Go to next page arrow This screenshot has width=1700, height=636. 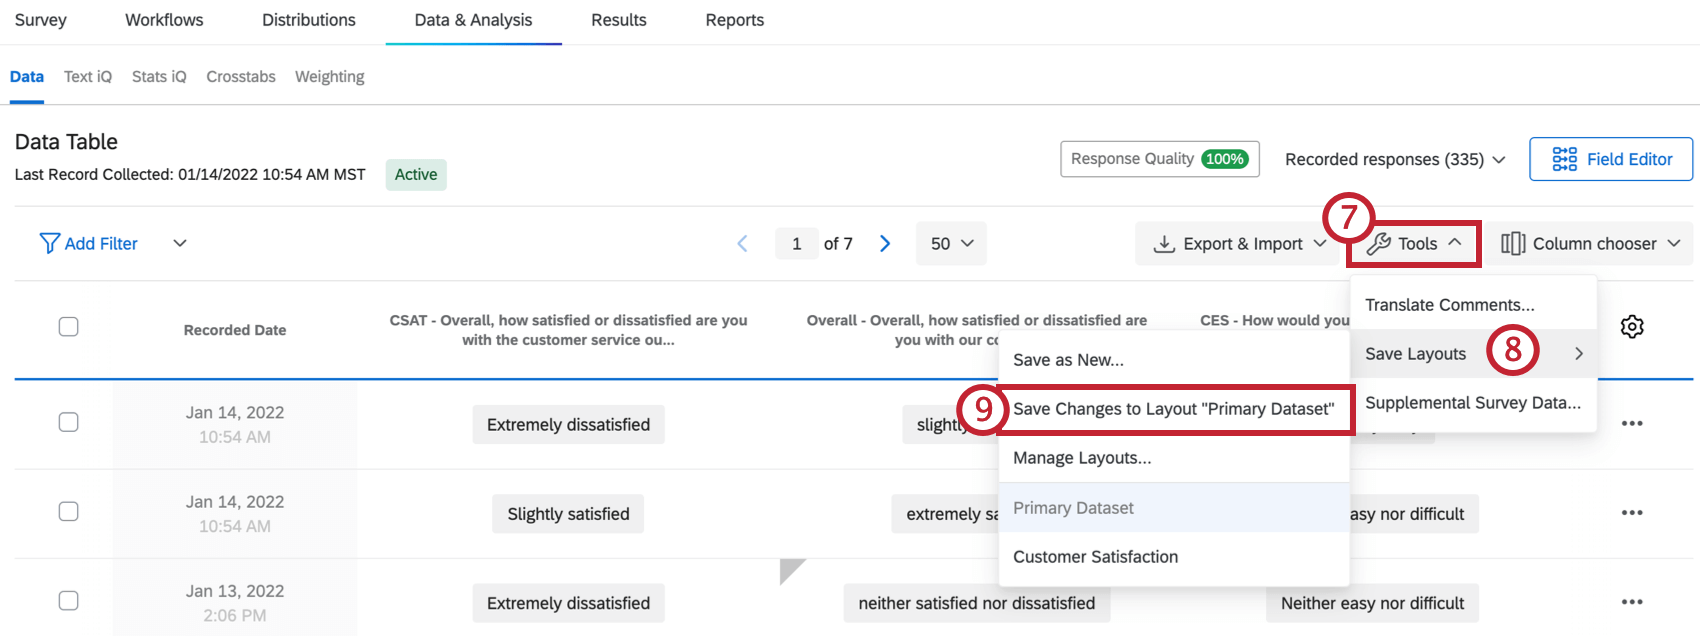[x=885, y=244]
